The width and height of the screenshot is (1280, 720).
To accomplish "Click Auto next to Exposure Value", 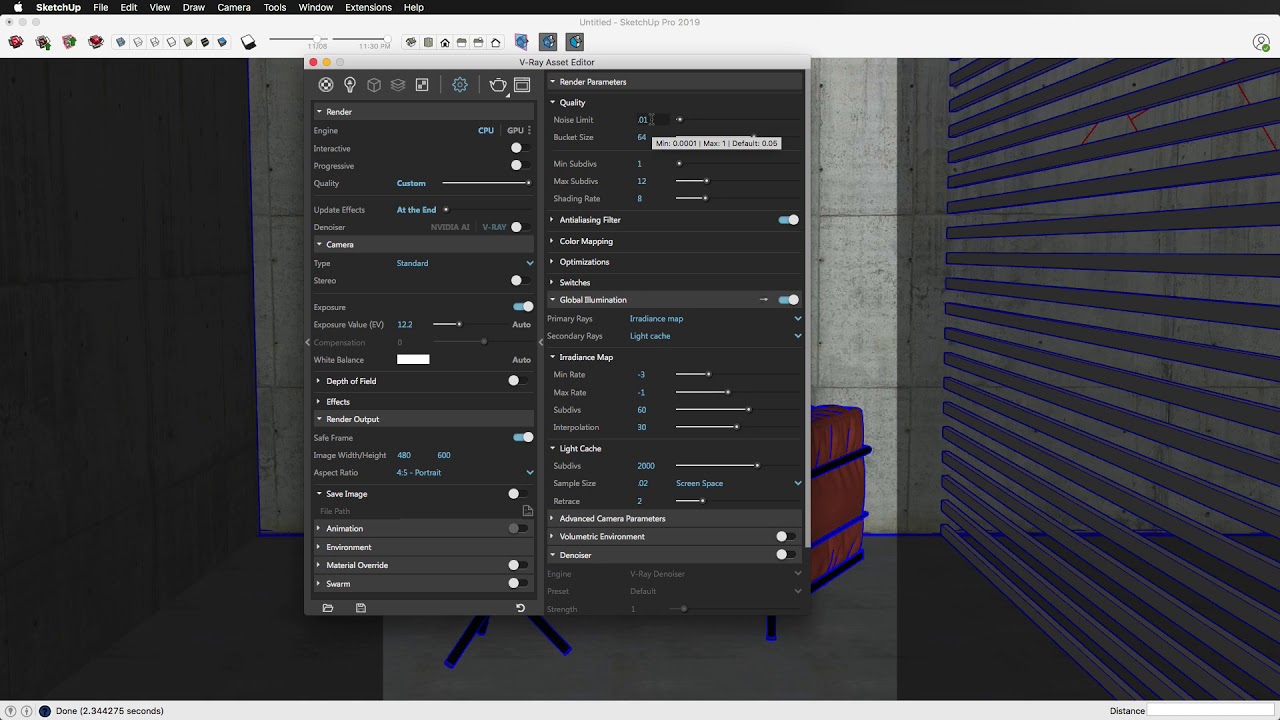I will pyautogui.click(x=521, y=325).
